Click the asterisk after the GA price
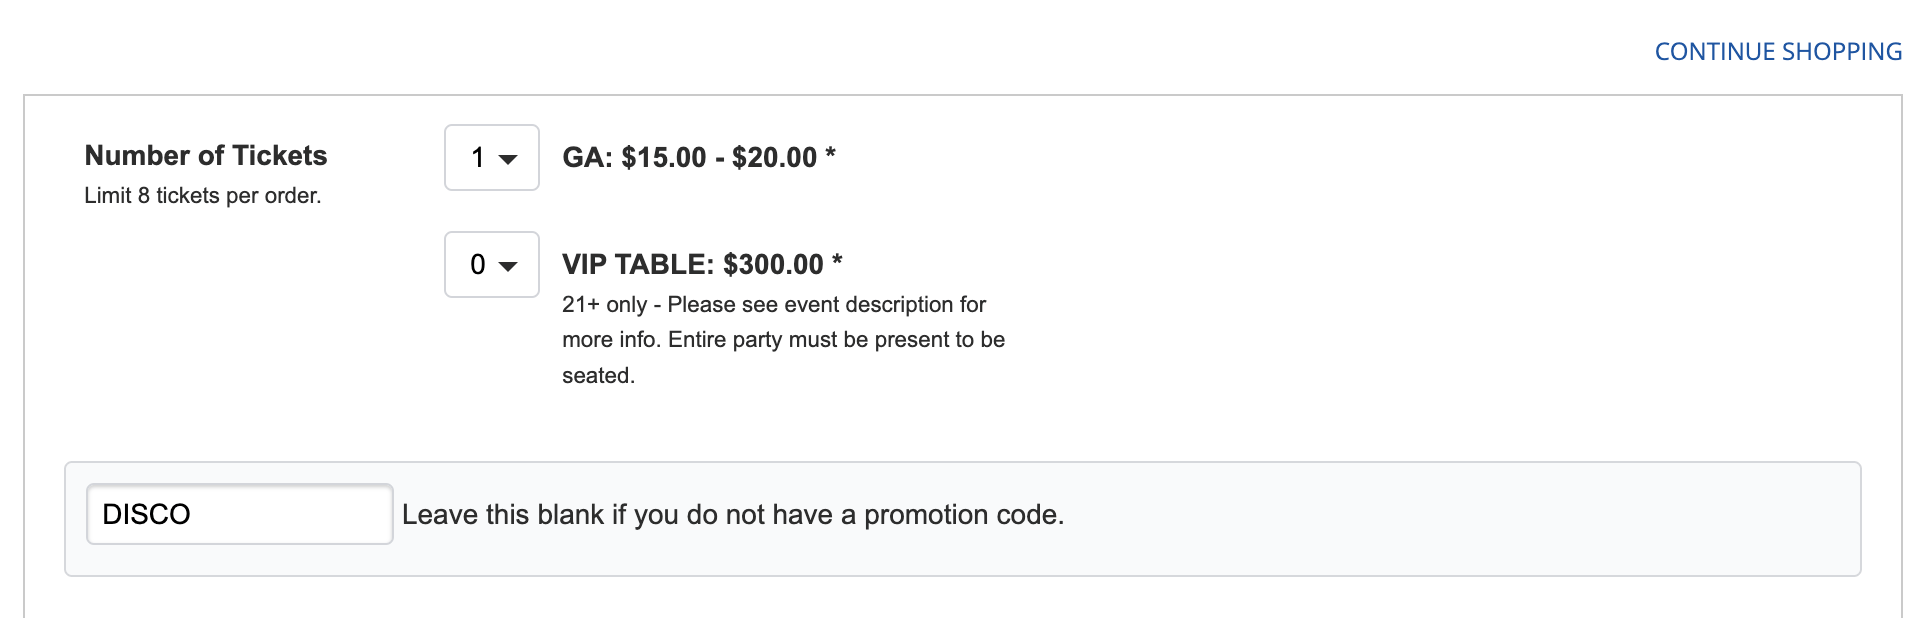 [830, 155]
